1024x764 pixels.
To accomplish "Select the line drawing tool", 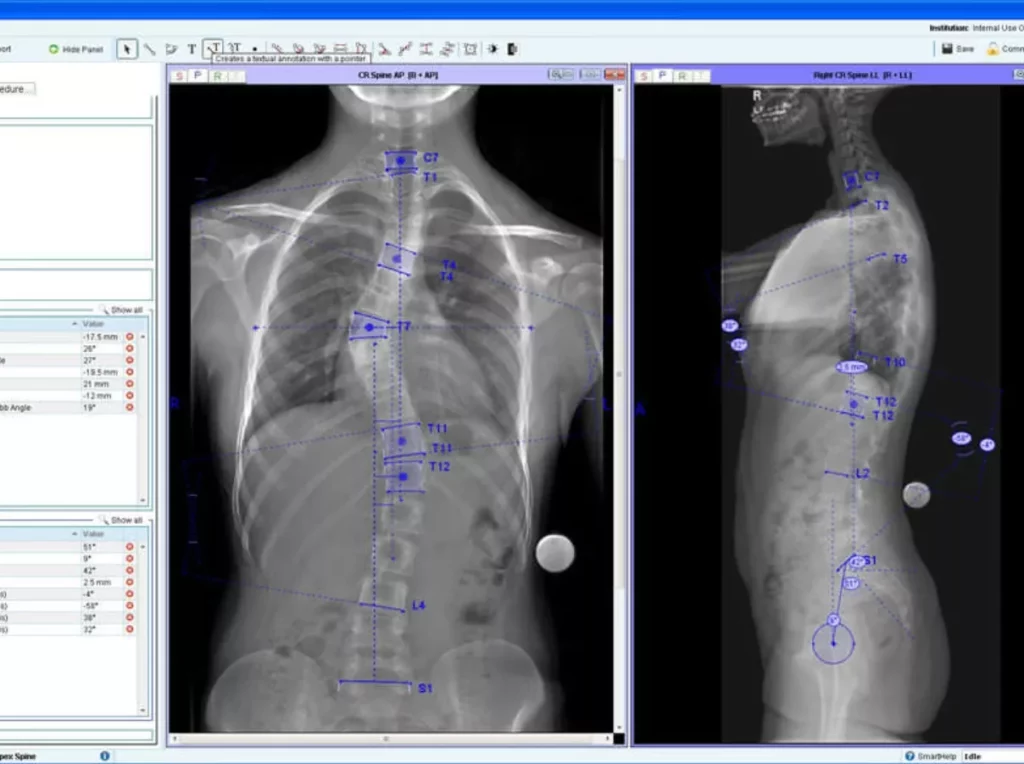I will 149,48.
